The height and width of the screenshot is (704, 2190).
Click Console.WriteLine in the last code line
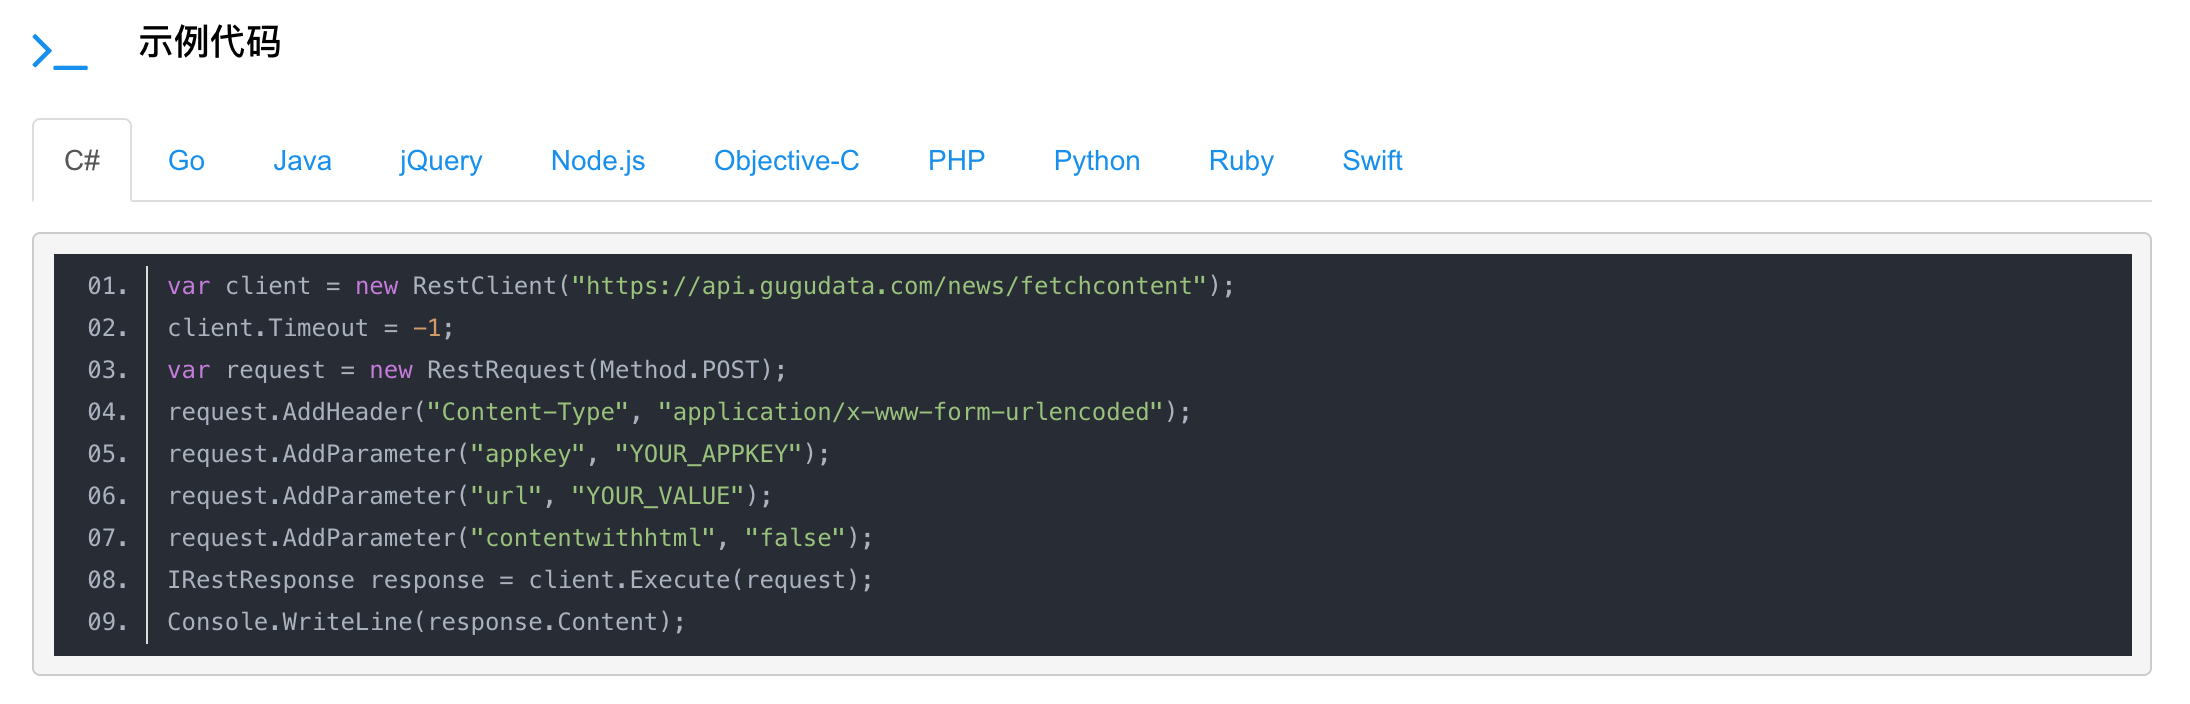point(290,622)
